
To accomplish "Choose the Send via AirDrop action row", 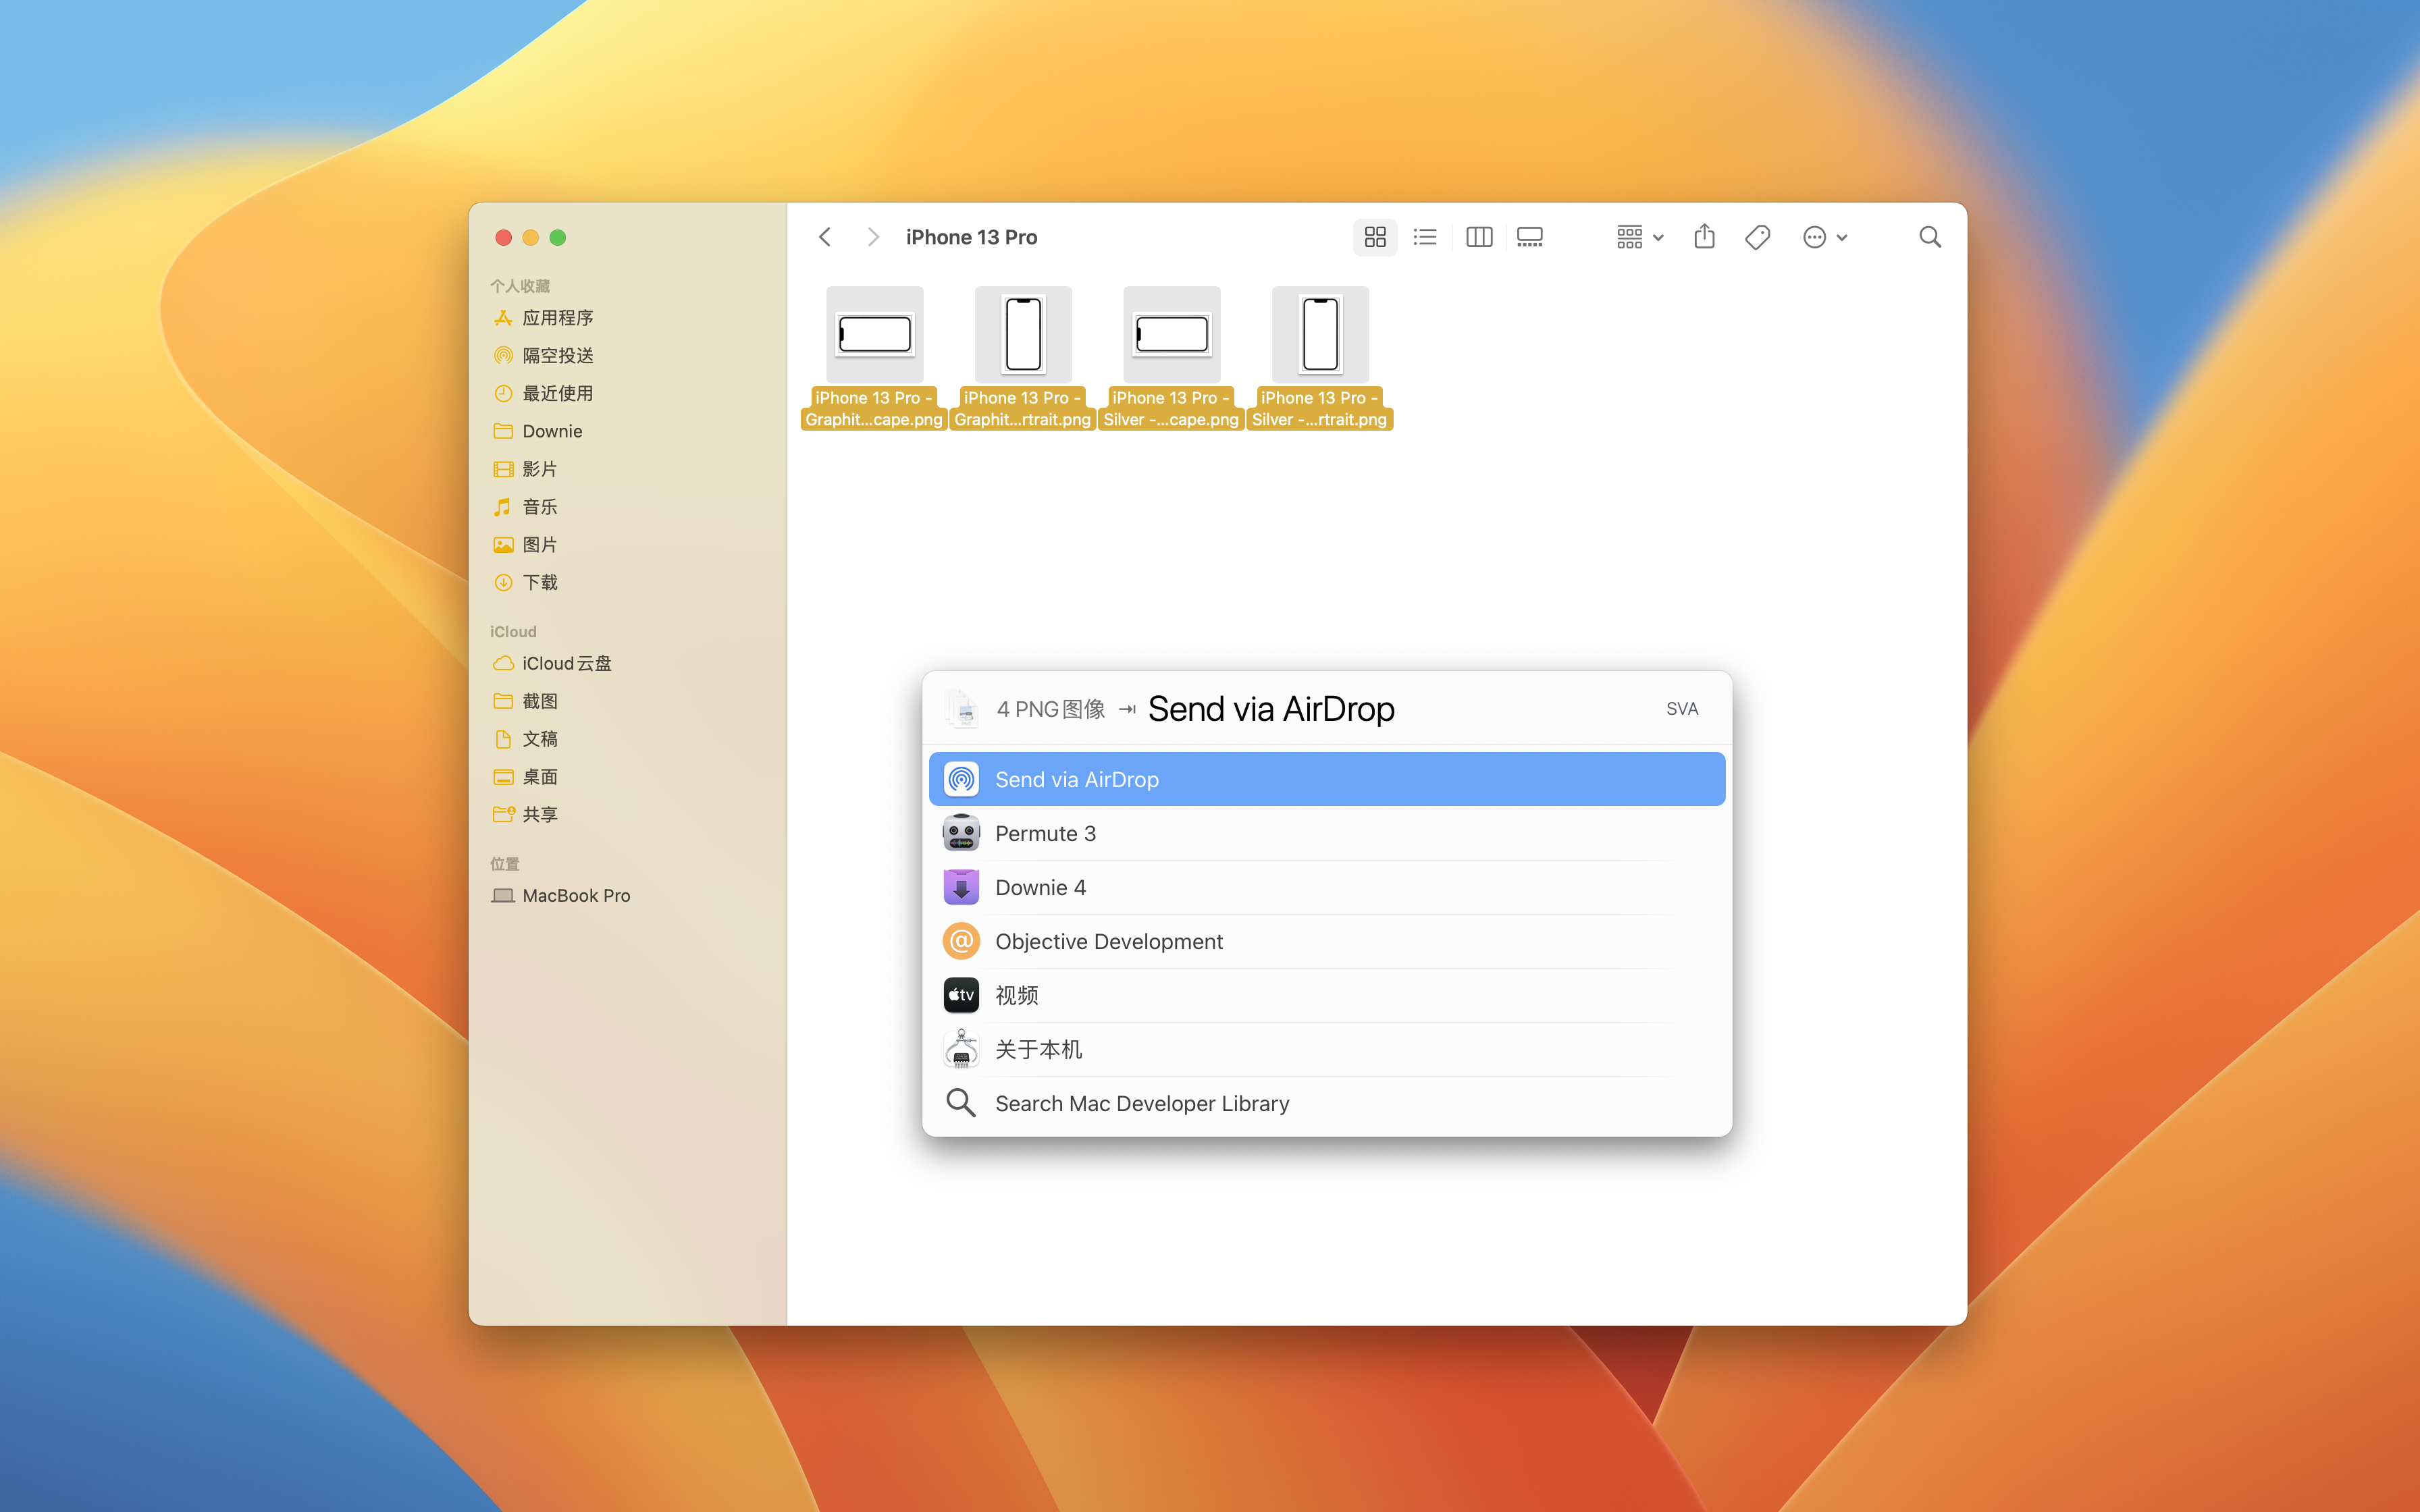I will [x=1327, y=779].
